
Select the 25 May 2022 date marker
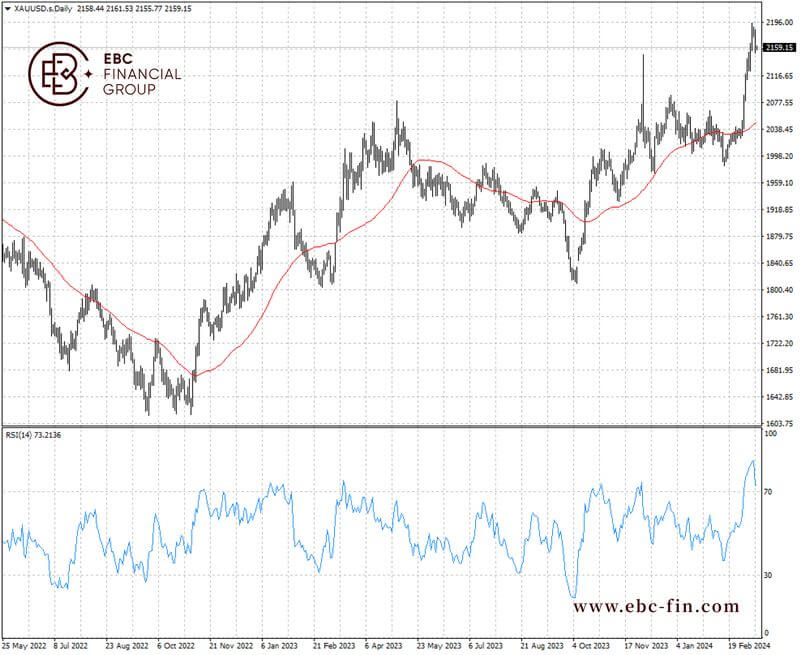pos(24,647)
